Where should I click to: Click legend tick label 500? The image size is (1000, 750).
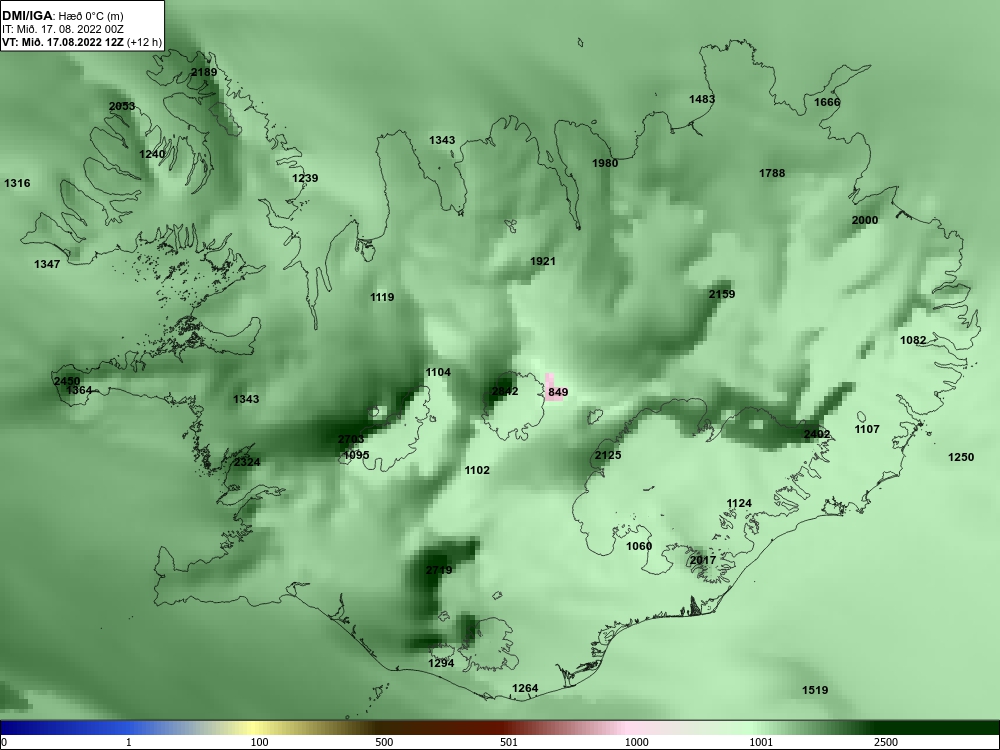pos(384,742)
